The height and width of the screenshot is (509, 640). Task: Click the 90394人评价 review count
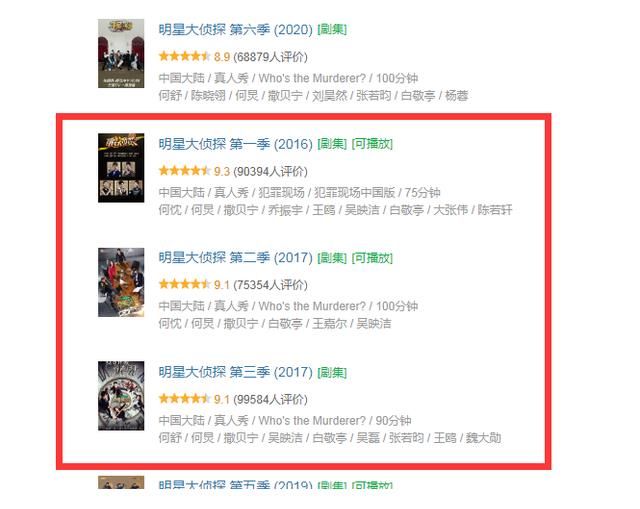[x=270, y=171]
